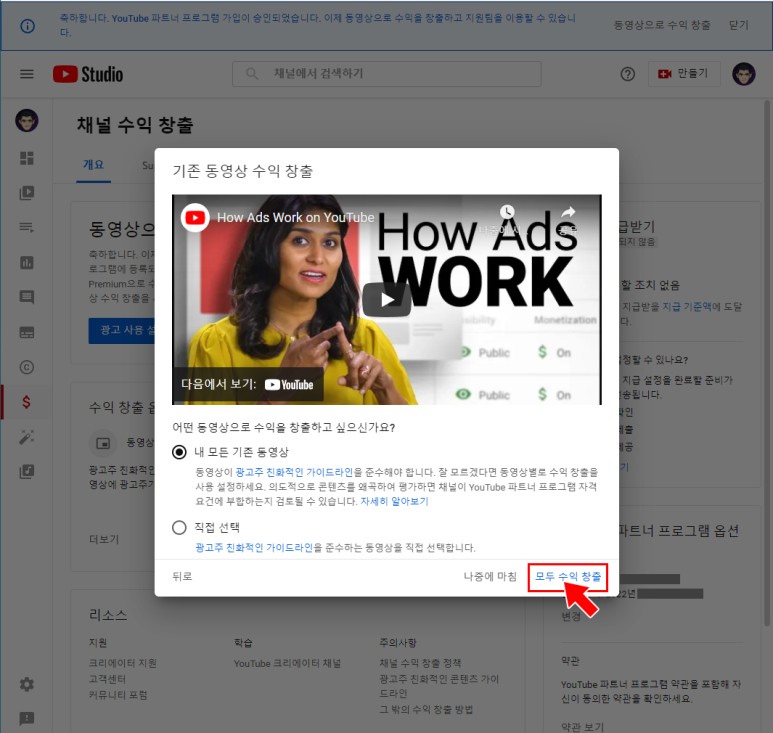773x733 pixels.
Task: Open the '커뮤니티 포럼' resource link
Action: coord(118,695)
